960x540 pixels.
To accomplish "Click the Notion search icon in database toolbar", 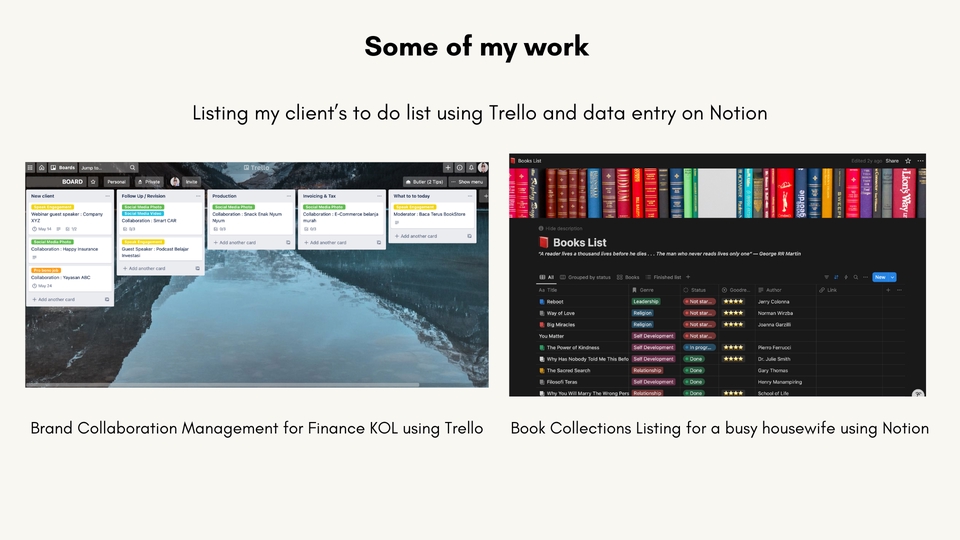I will point(856,277).
